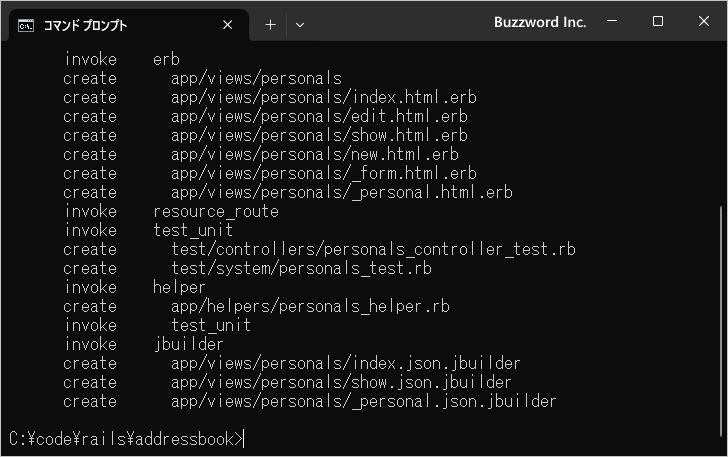This screenshot has height=457, width=728.
Task: Maximize the terminal window
Action: coord(657,21)
